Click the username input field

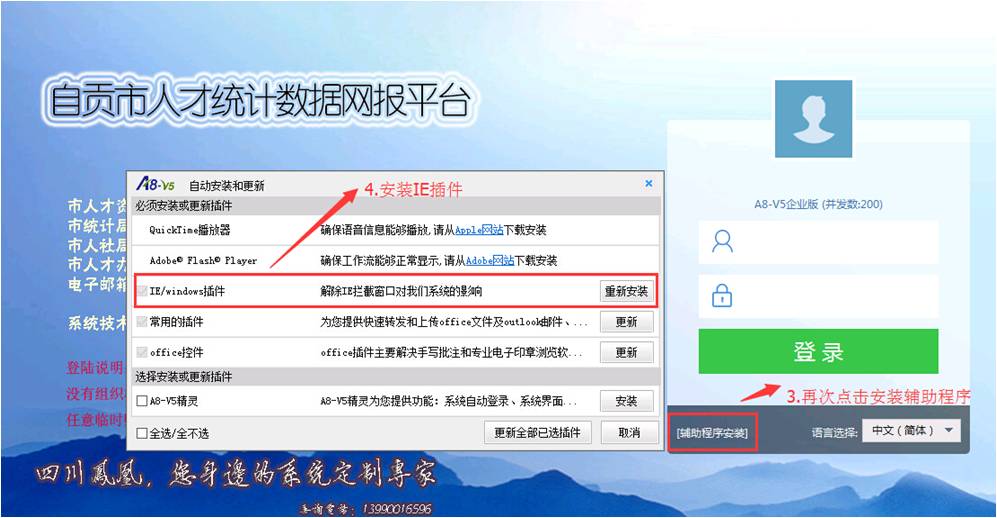[818, 242]
